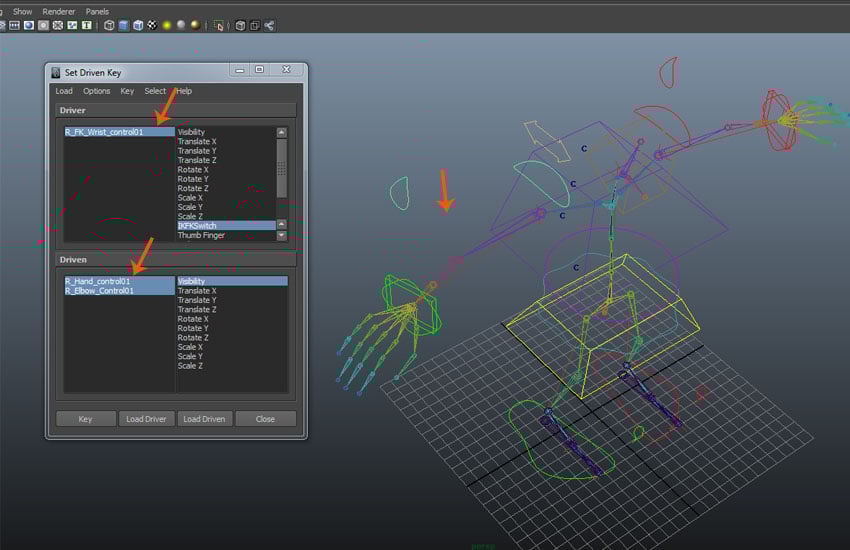Open the Panels menu
Screen dimensions: 850x550
97,11
